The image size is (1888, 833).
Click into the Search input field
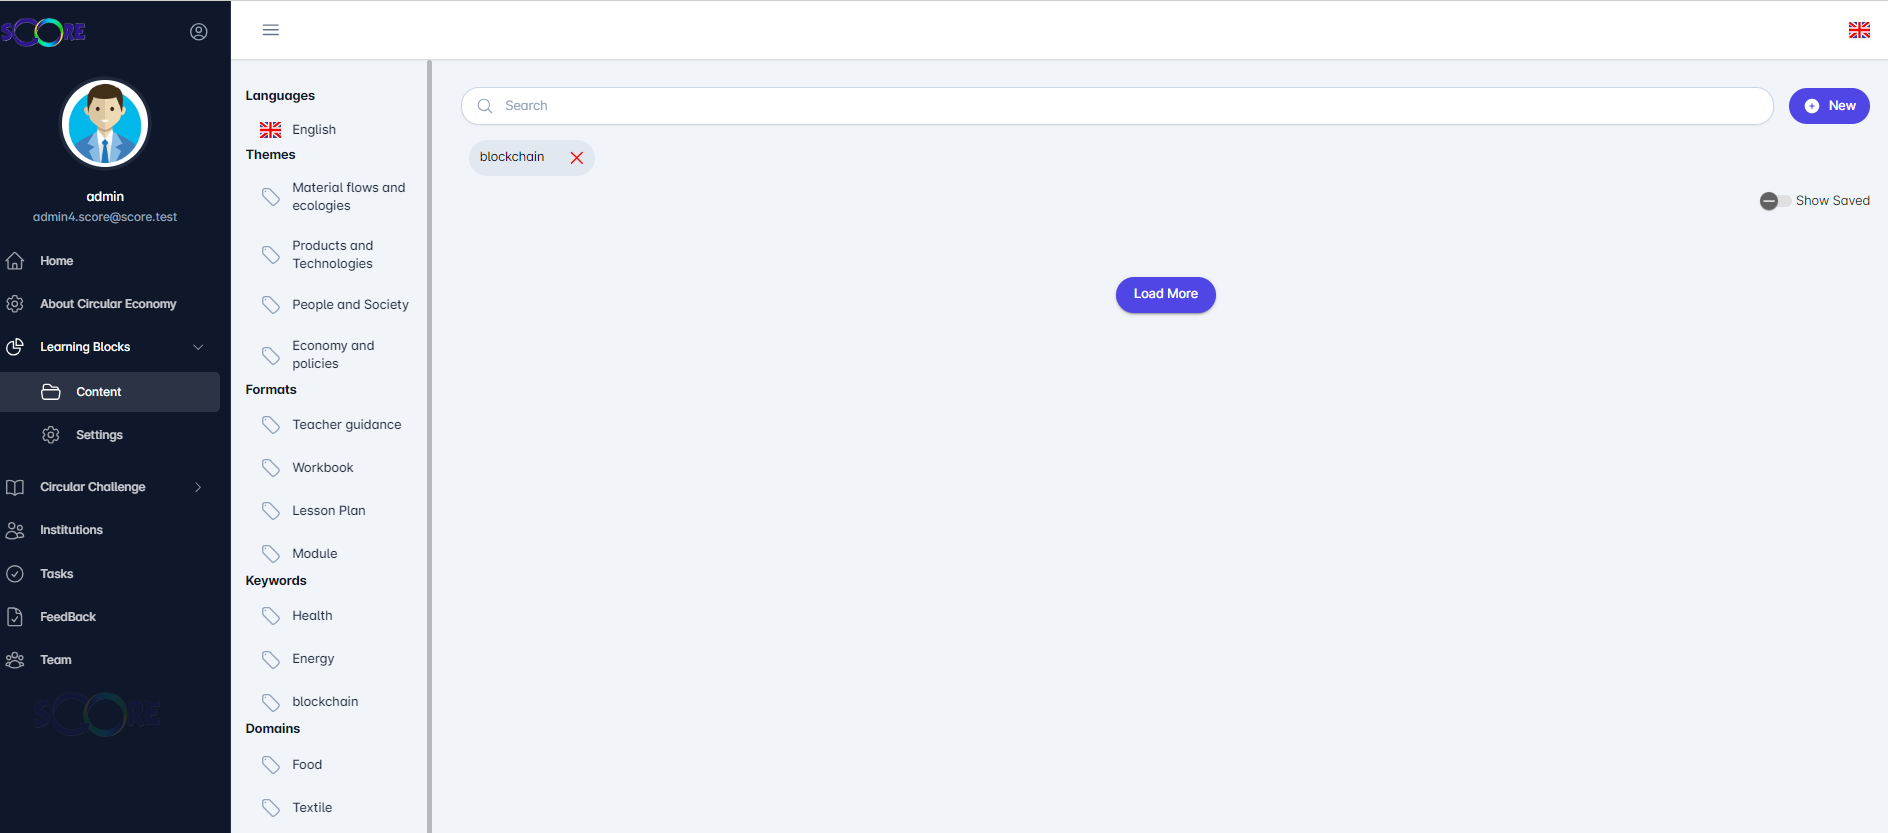[x=1117, y=106]
